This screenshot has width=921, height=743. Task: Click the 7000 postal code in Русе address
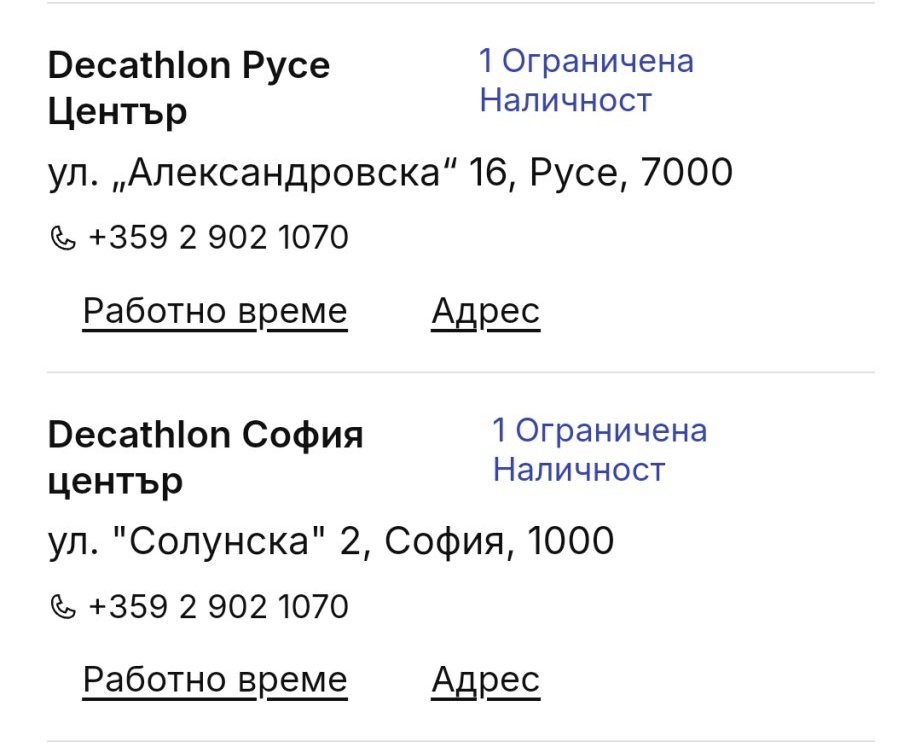(x=686, y=173)
